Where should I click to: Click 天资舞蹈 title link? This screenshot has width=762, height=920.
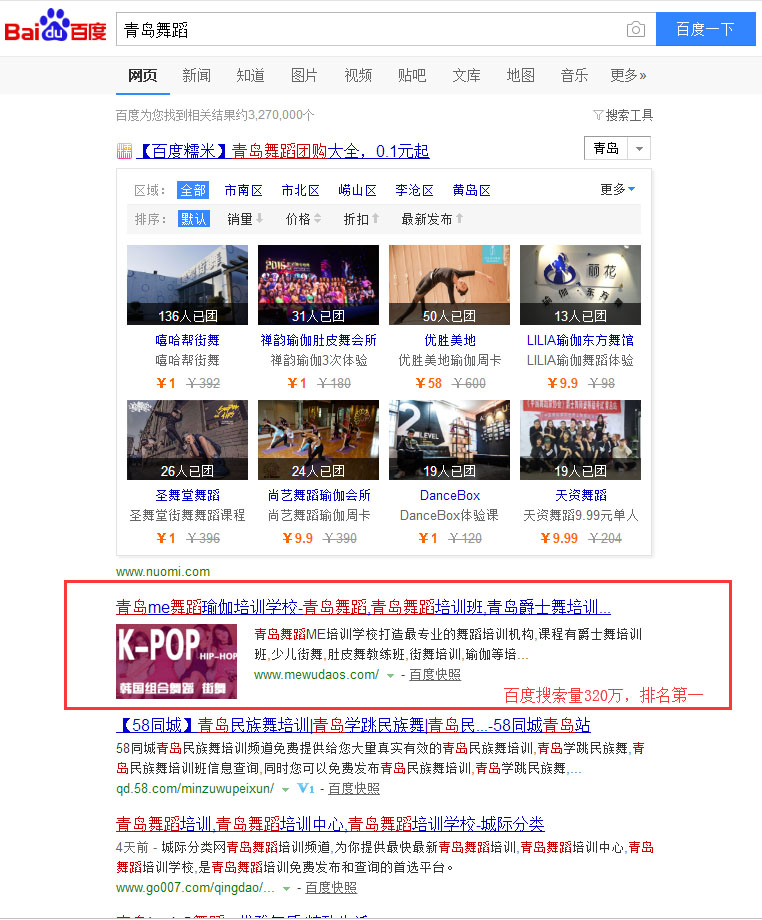pos(580,495)
